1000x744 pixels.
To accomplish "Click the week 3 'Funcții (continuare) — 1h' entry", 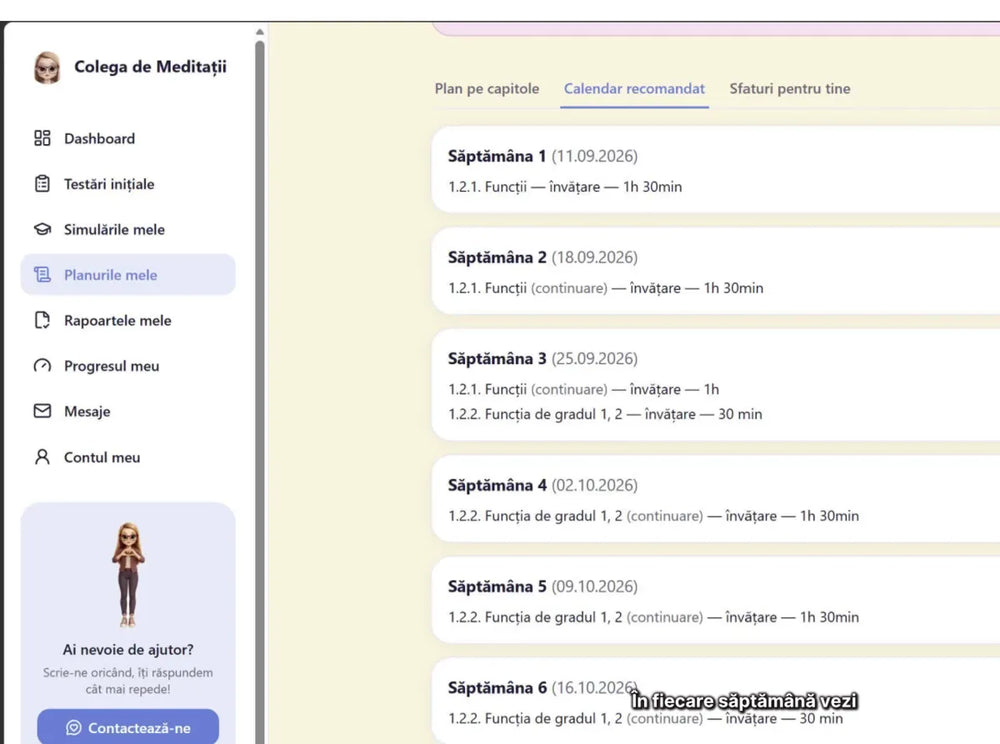I will pyautogui.click(x=584, y=390).
